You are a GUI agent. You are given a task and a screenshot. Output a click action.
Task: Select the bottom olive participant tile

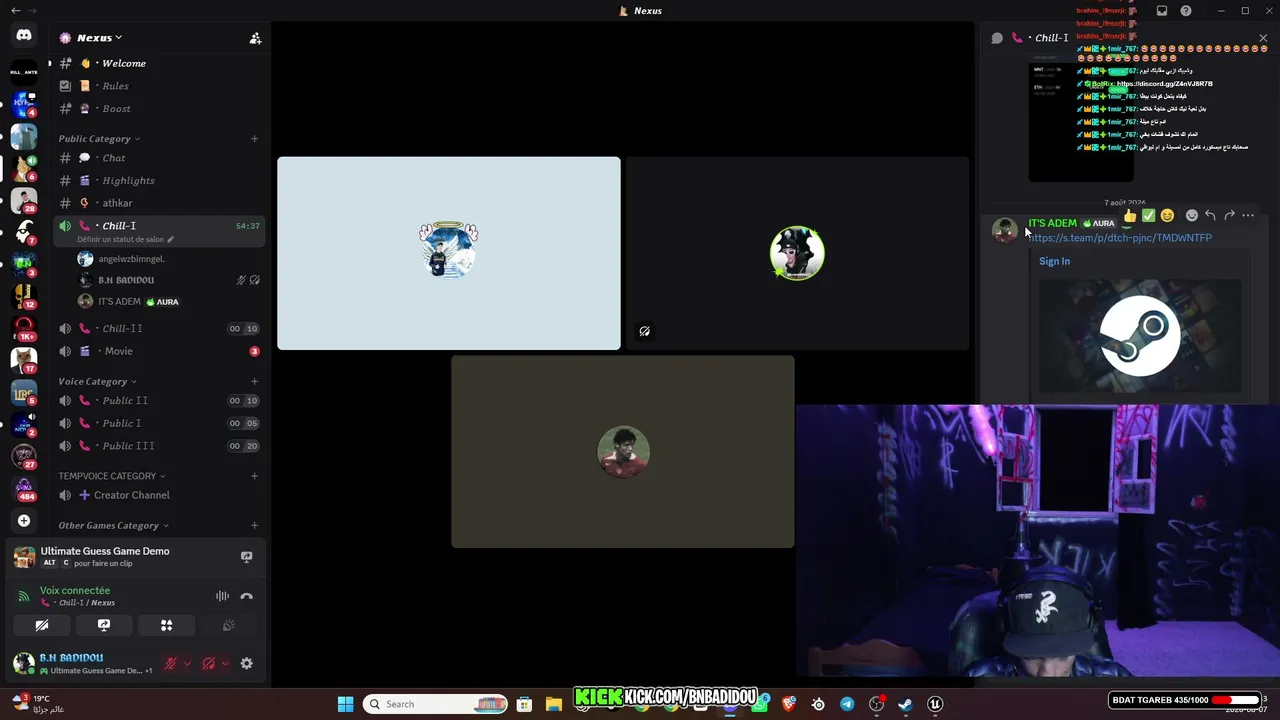(623, 451)
